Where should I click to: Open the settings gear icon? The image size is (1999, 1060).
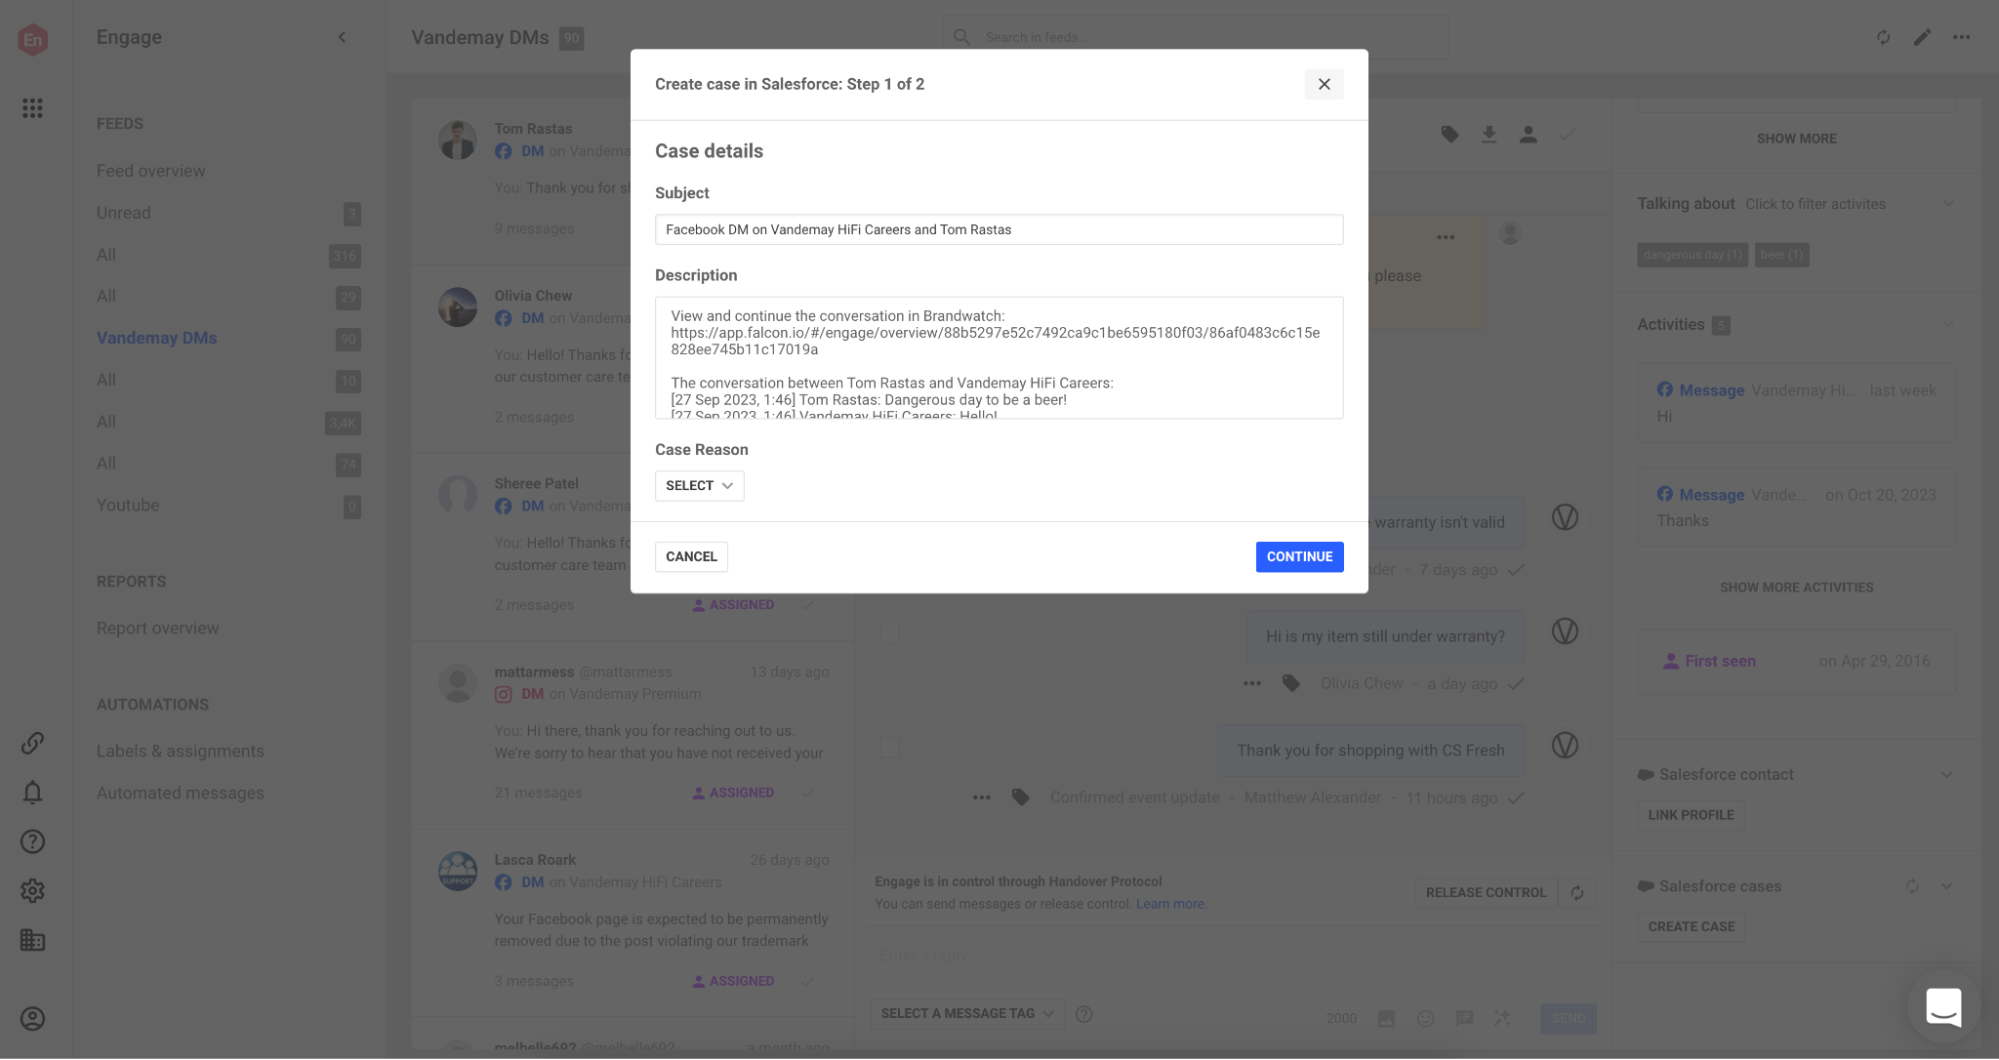click(32, 890)
